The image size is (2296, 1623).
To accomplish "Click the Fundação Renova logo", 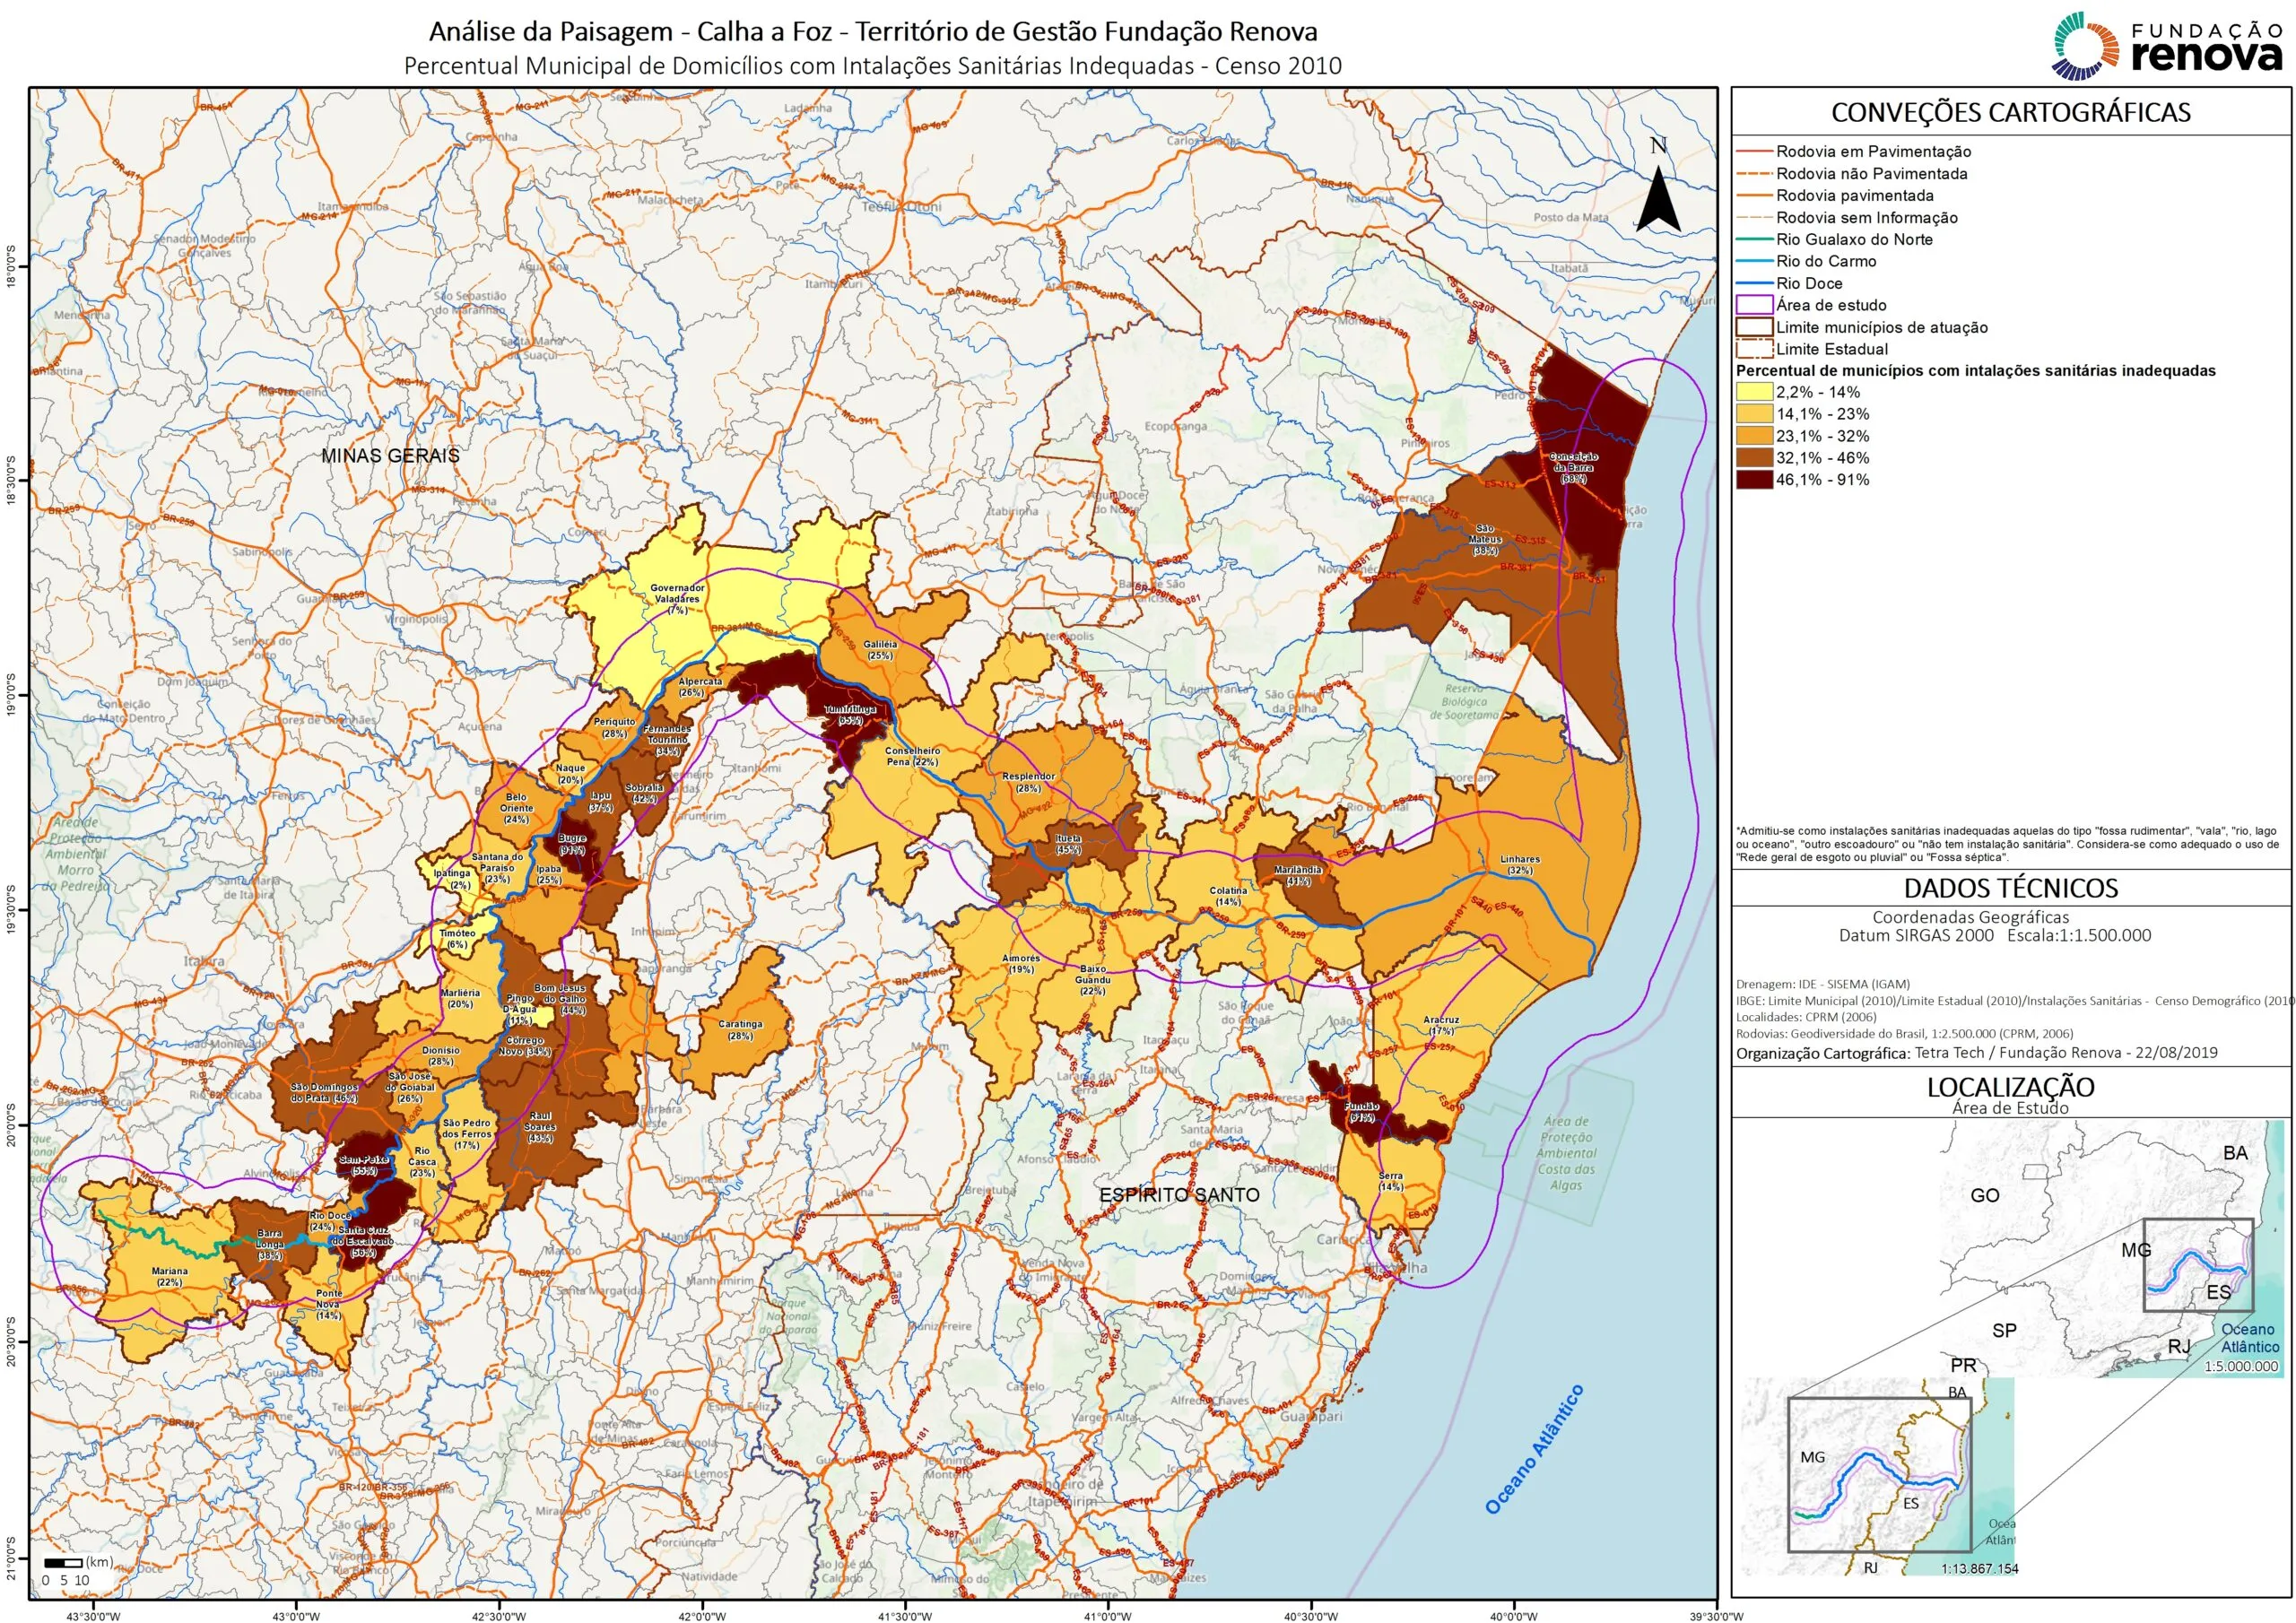I will 2165,45.
